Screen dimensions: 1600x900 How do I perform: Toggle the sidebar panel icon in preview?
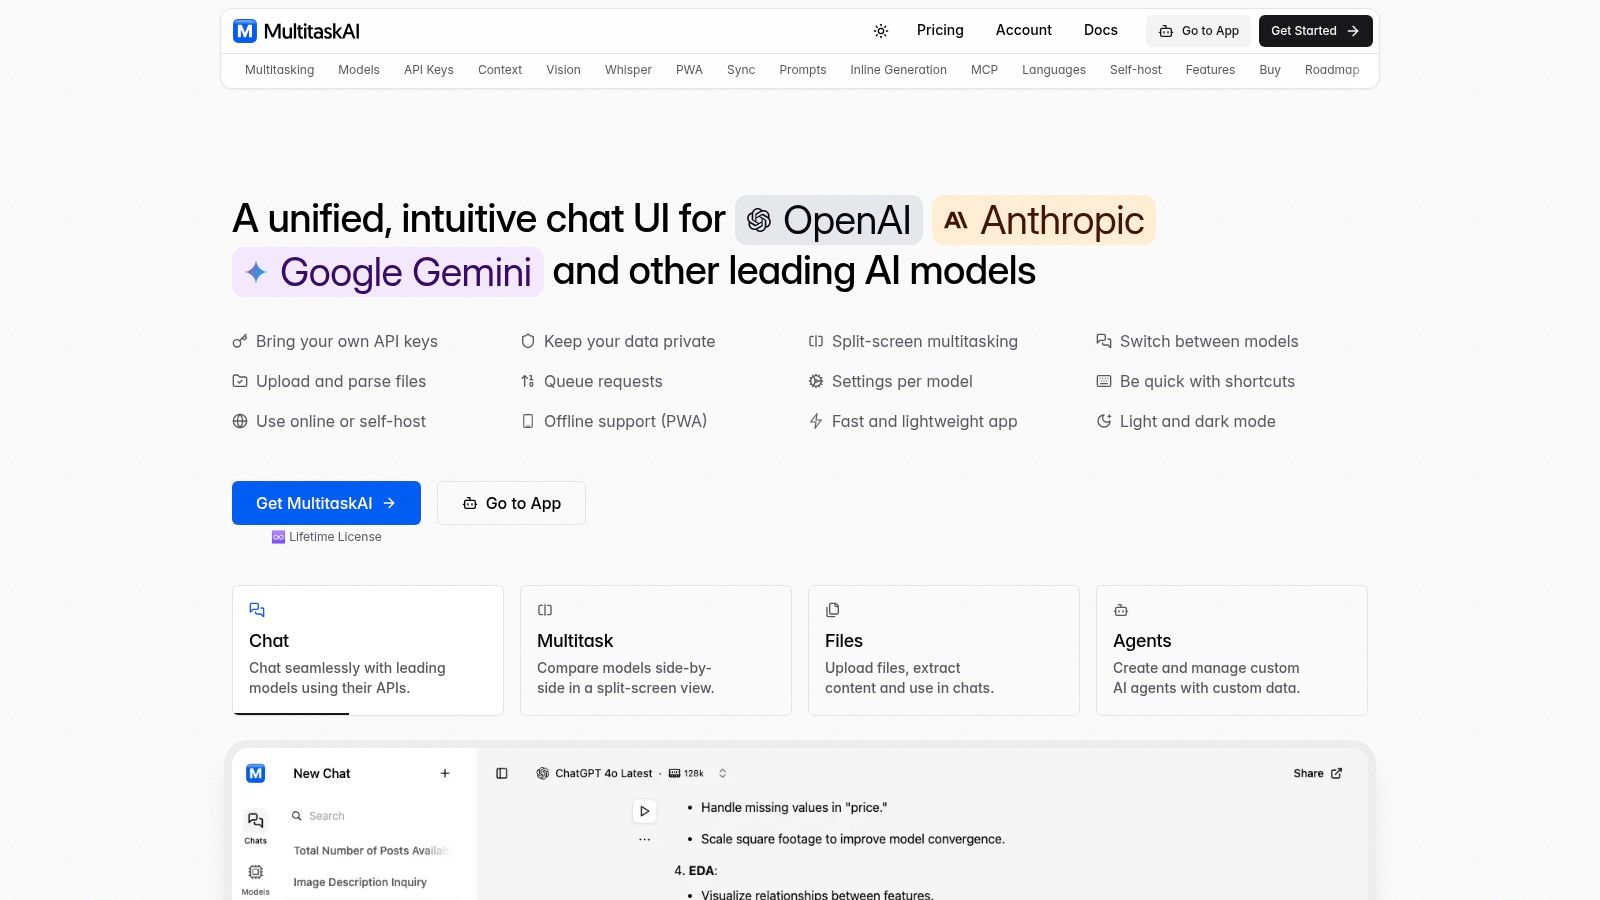coord(502,773)
